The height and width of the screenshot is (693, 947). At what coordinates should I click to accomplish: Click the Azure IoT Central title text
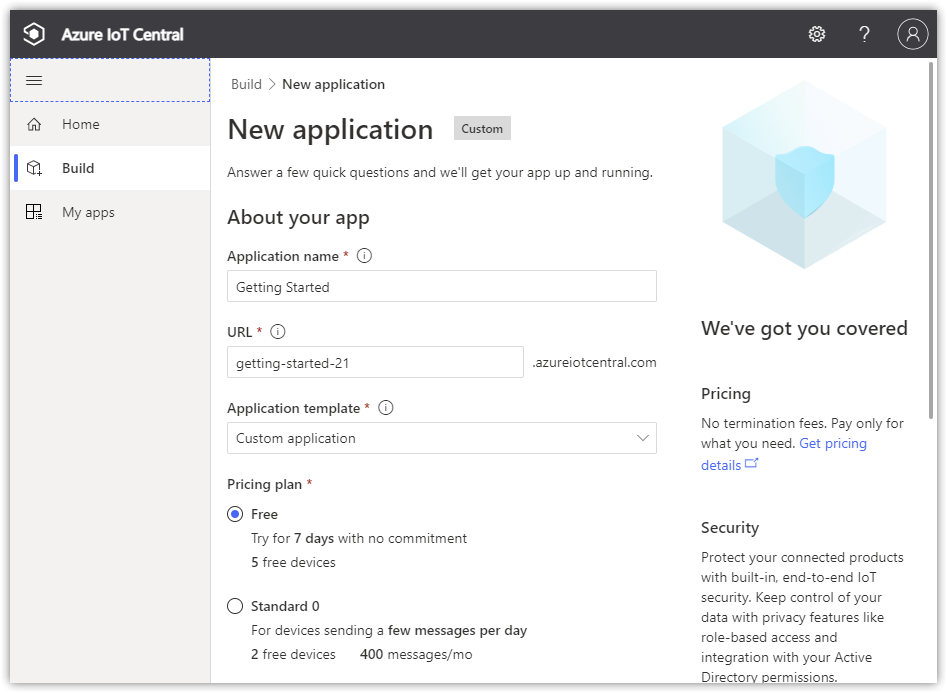pyautogui.click(x=123, y=34)
